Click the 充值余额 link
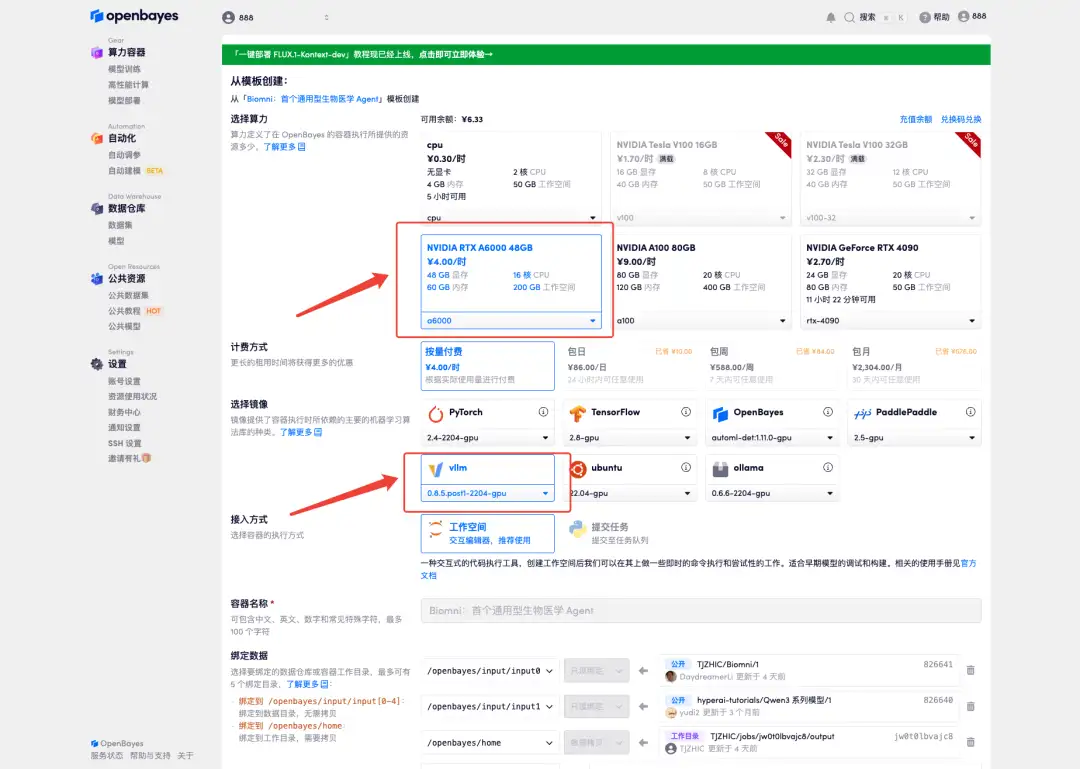The width and height of the screenshot is (1080, 769). pos(915,119)
